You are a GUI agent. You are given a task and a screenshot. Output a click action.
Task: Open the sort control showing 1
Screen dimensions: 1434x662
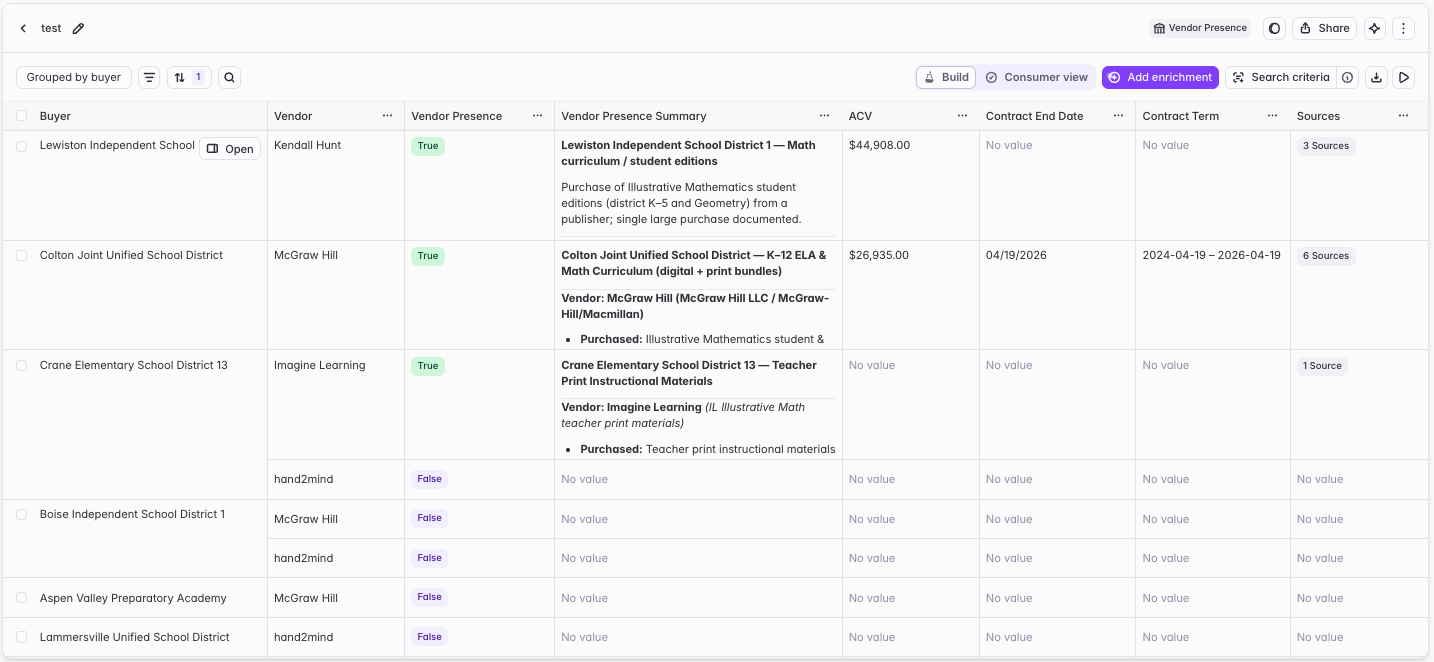(x=189, y=77)
